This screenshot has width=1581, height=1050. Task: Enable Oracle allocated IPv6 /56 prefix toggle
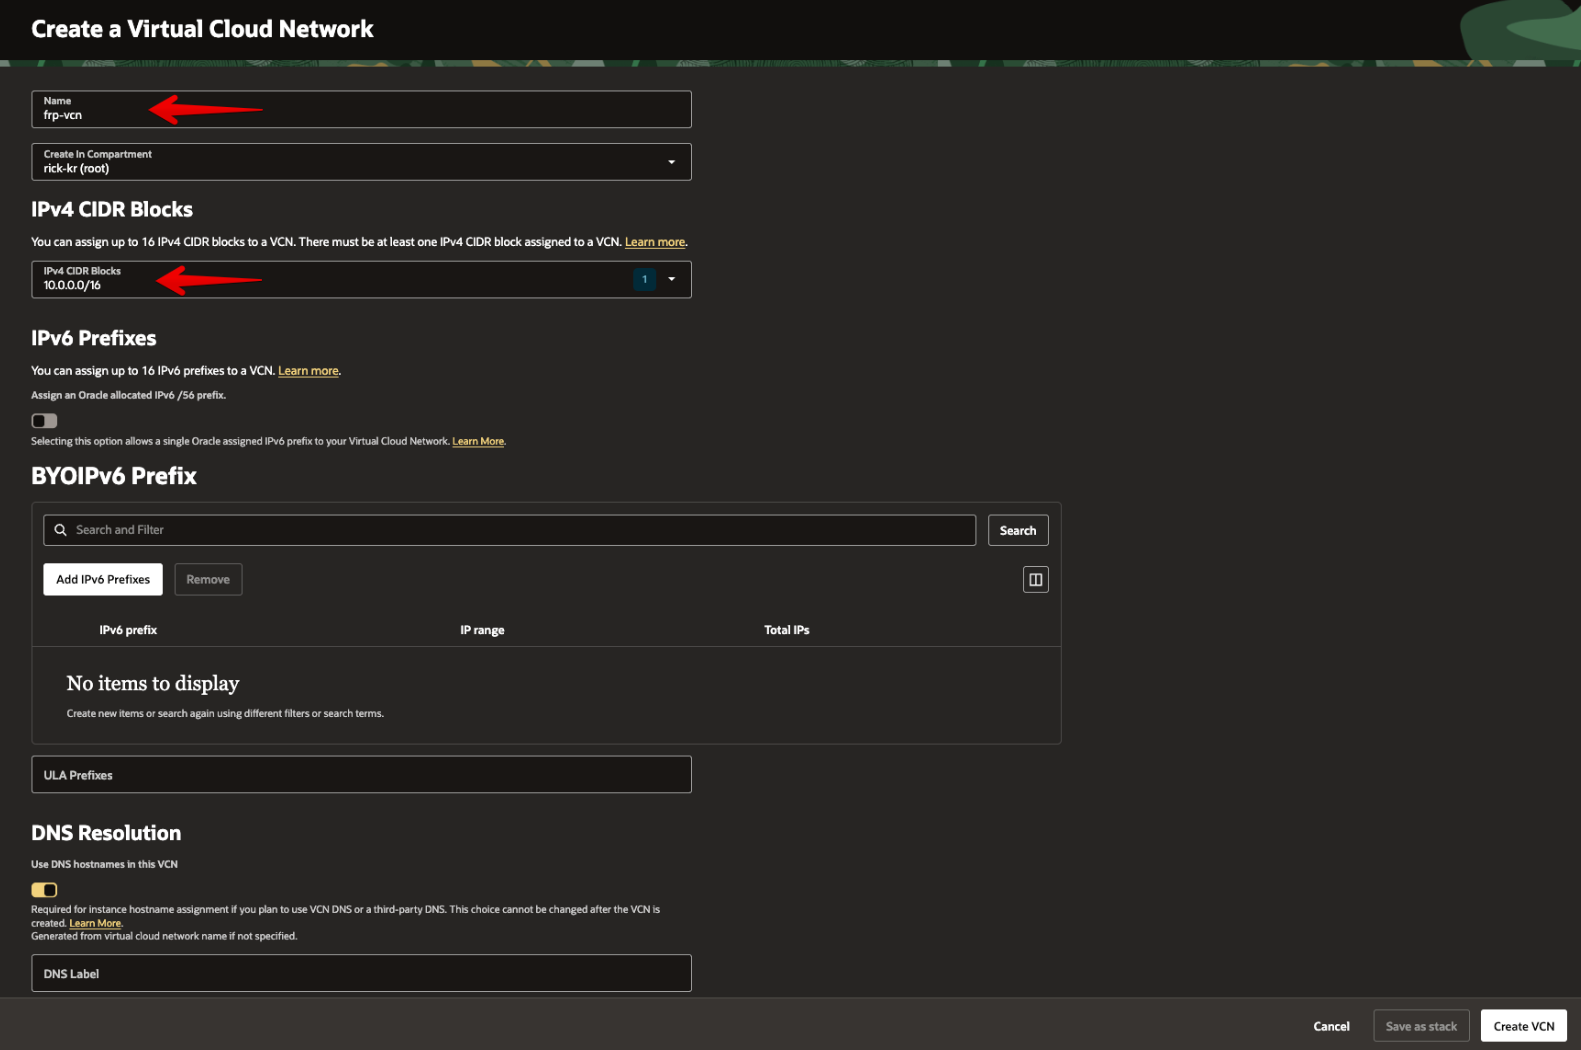pos(44,421)
